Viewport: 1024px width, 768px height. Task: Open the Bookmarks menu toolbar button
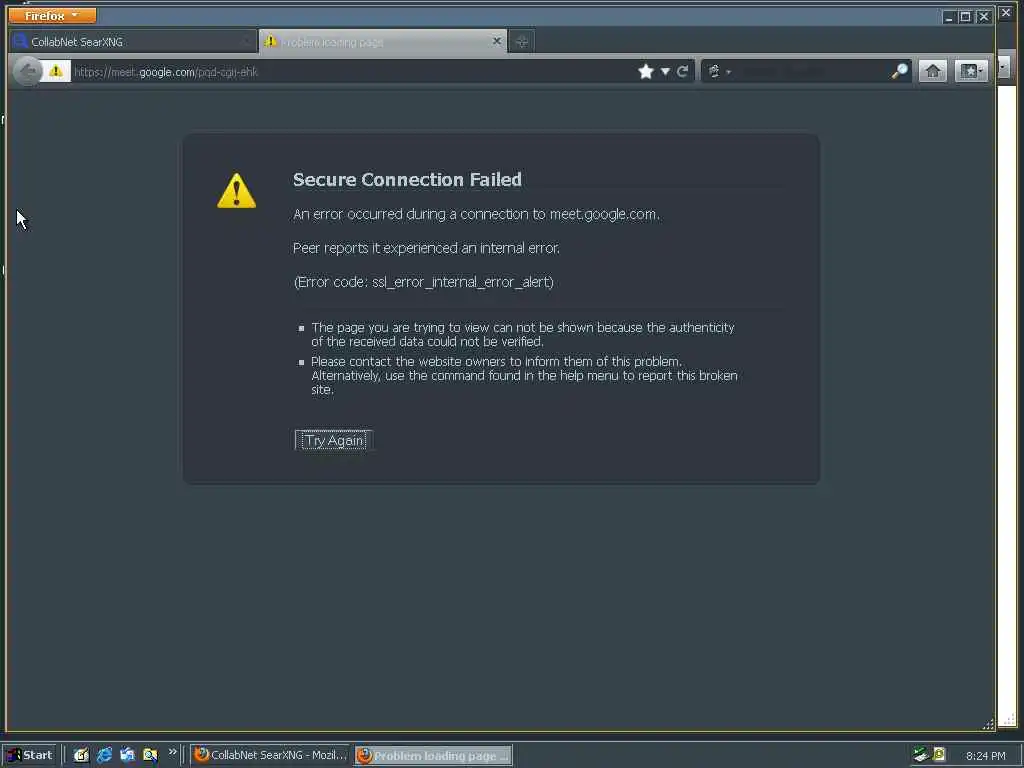[971, 71]
